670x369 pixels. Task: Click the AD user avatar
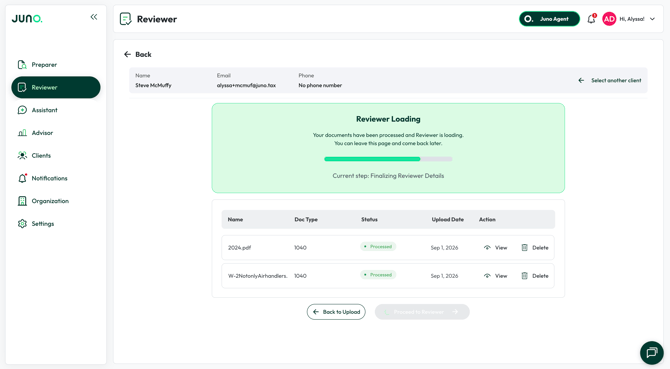point(609,19)
